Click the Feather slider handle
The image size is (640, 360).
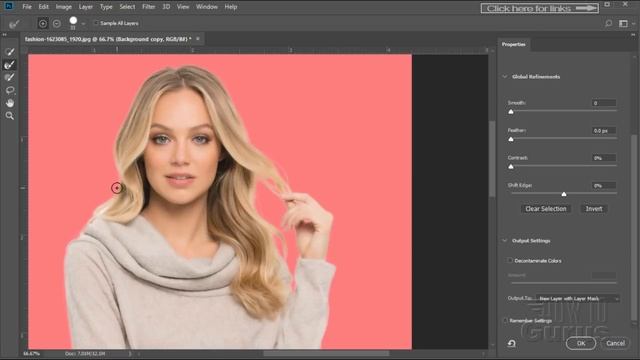tap(511, 139)
